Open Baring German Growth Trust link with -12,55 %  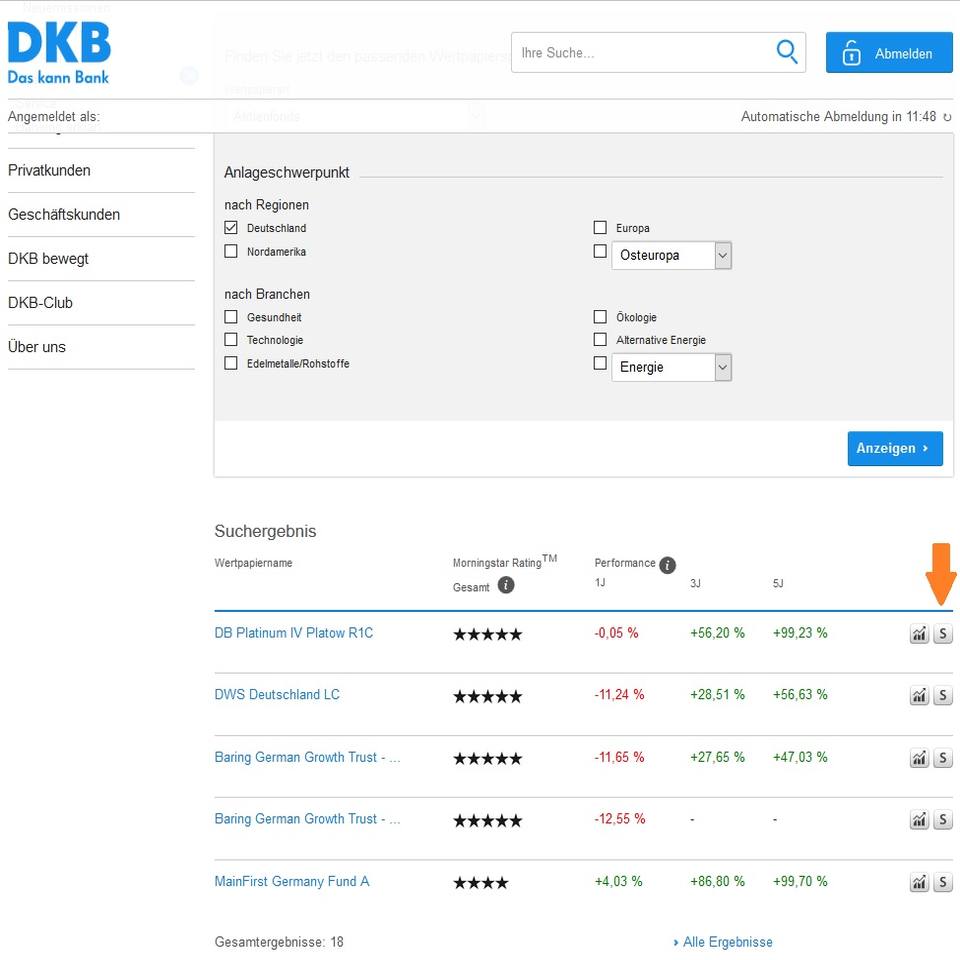[307, 819]
